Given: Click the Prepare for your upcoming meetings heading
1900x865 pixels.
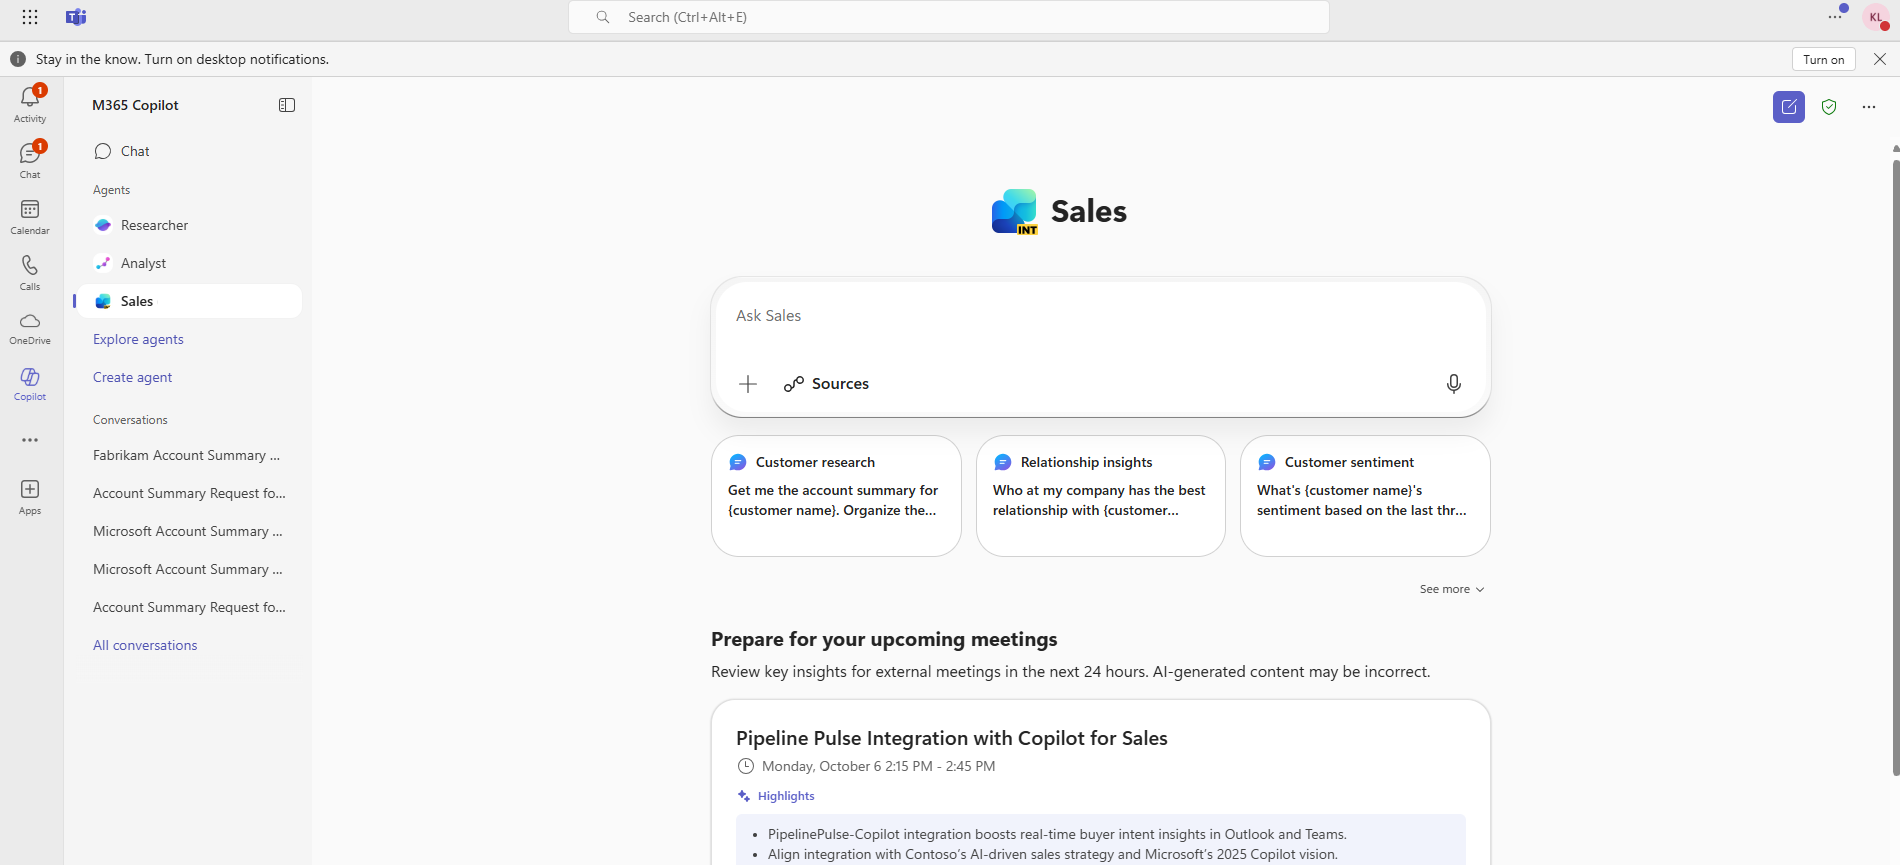Looking at the screenshot, I should (x=884, y=639).
